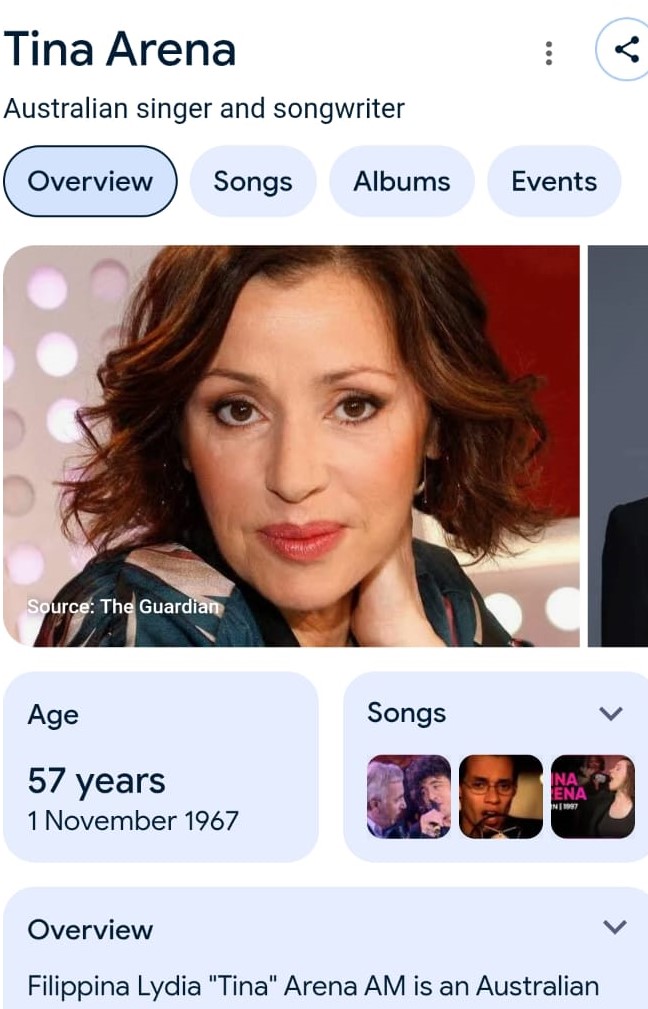Image resolution: width=648 pixels, height=1009 pixels.
Task: View the partially visible second photo
Action: (x=618, y=445)
